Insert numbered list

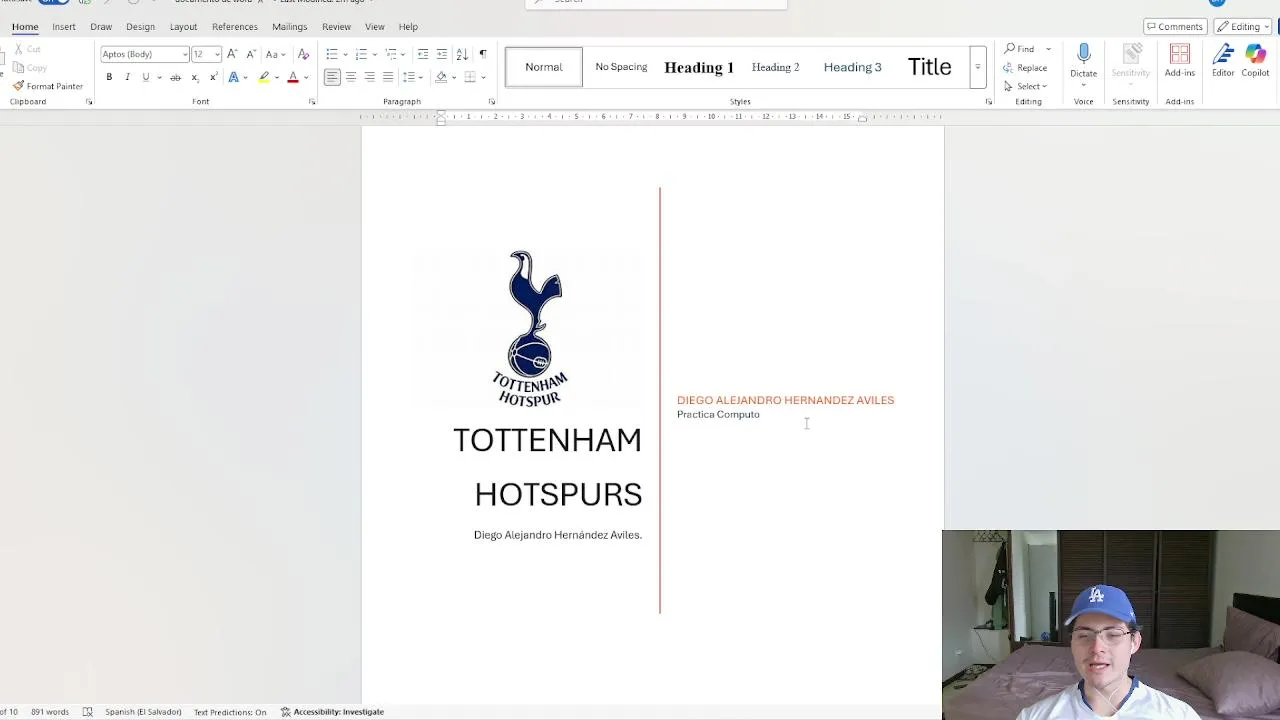point(362,54)
